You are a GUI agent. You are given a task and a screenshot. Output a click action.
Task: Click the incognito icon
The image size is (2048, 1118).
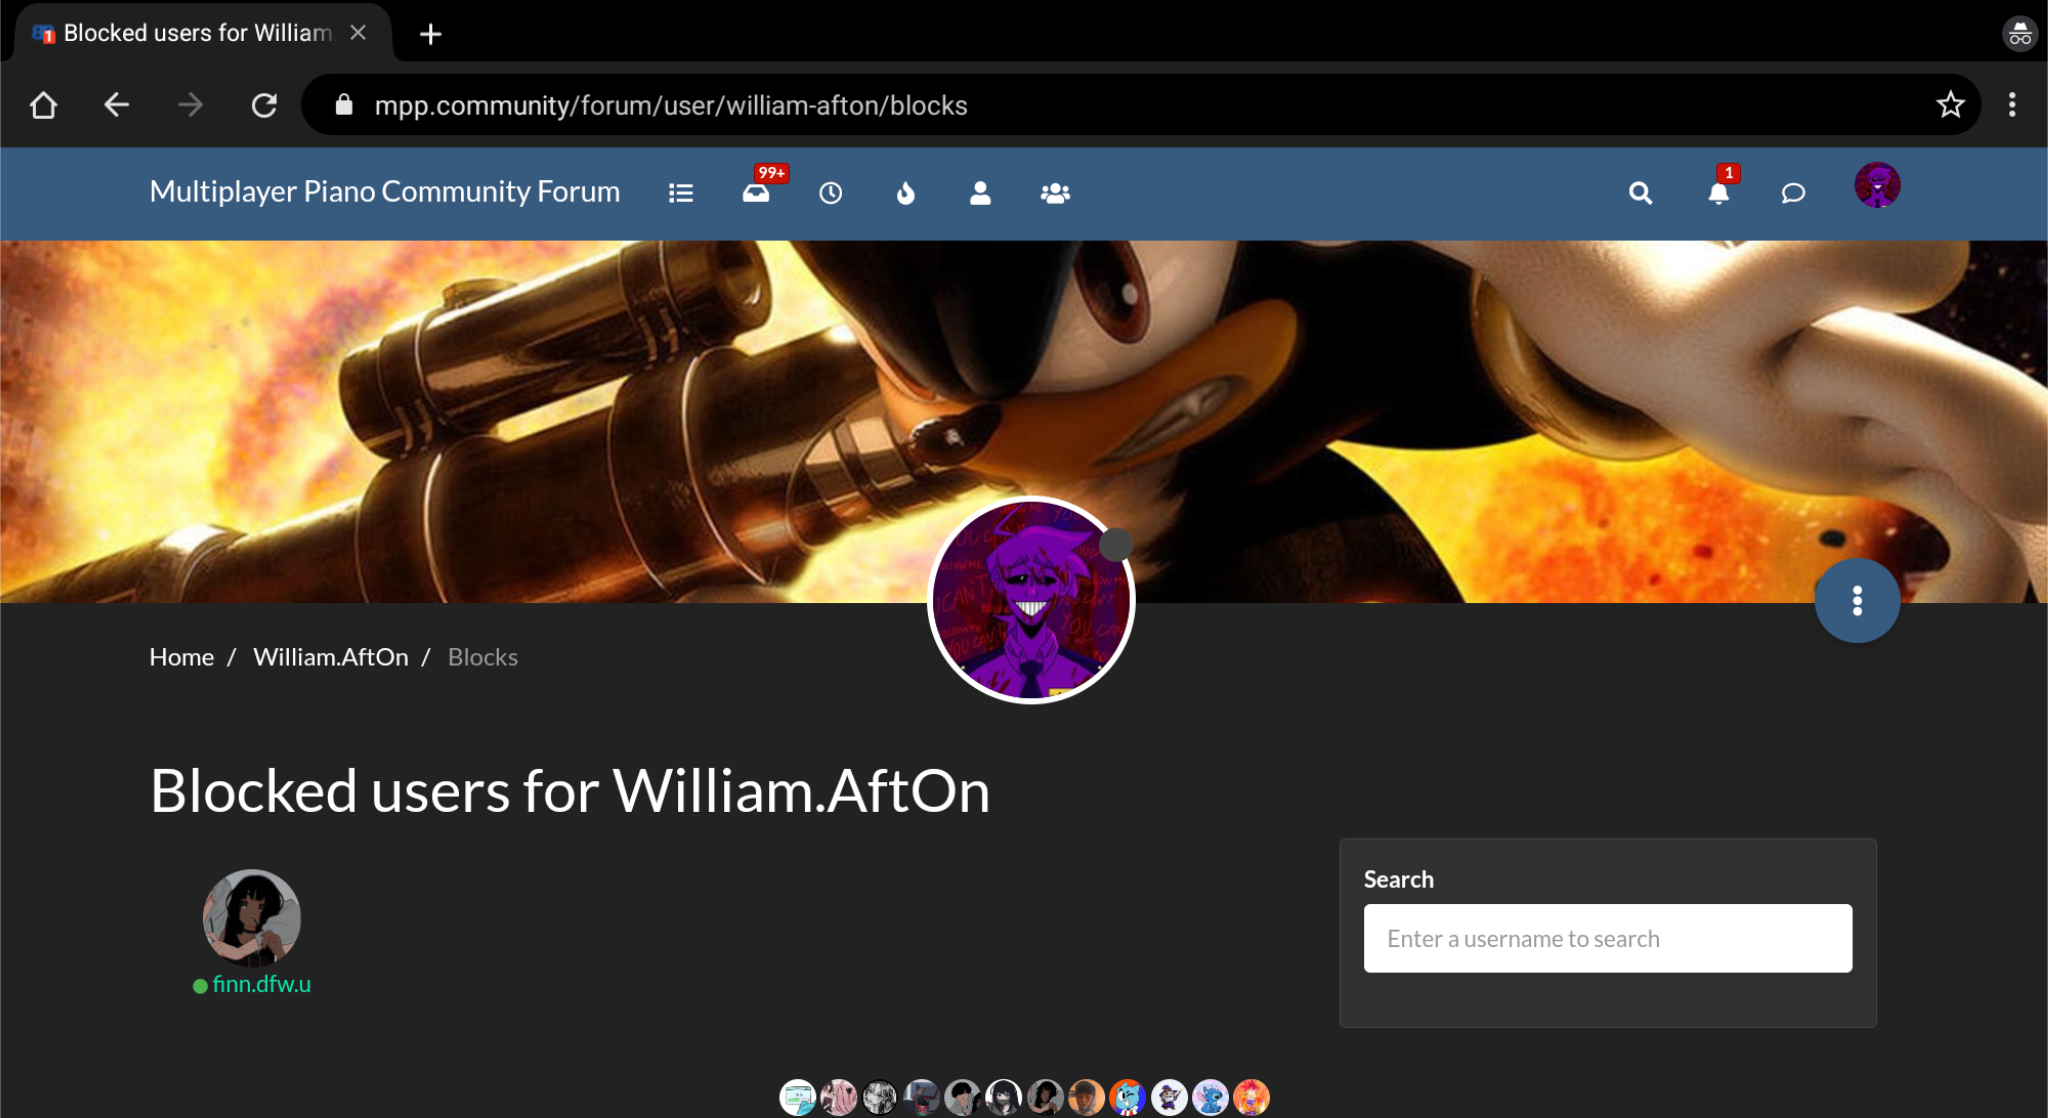(2019, 34)
